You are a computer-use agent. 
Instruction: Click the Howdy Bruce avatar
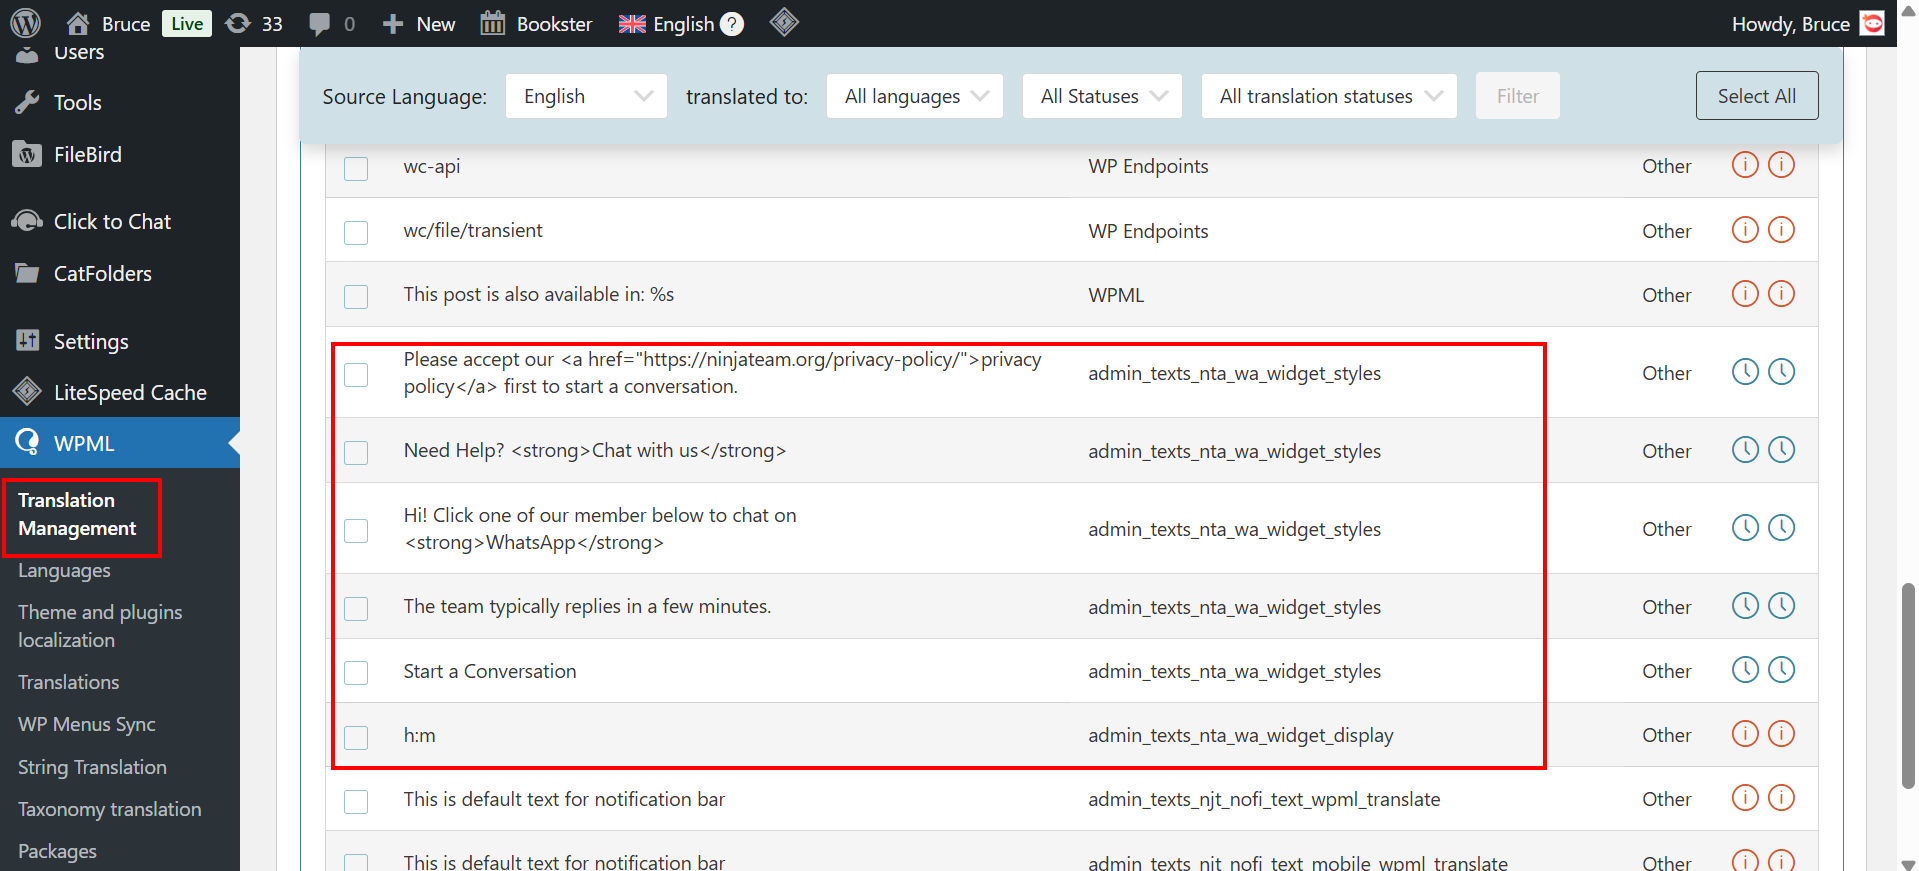1872,23
